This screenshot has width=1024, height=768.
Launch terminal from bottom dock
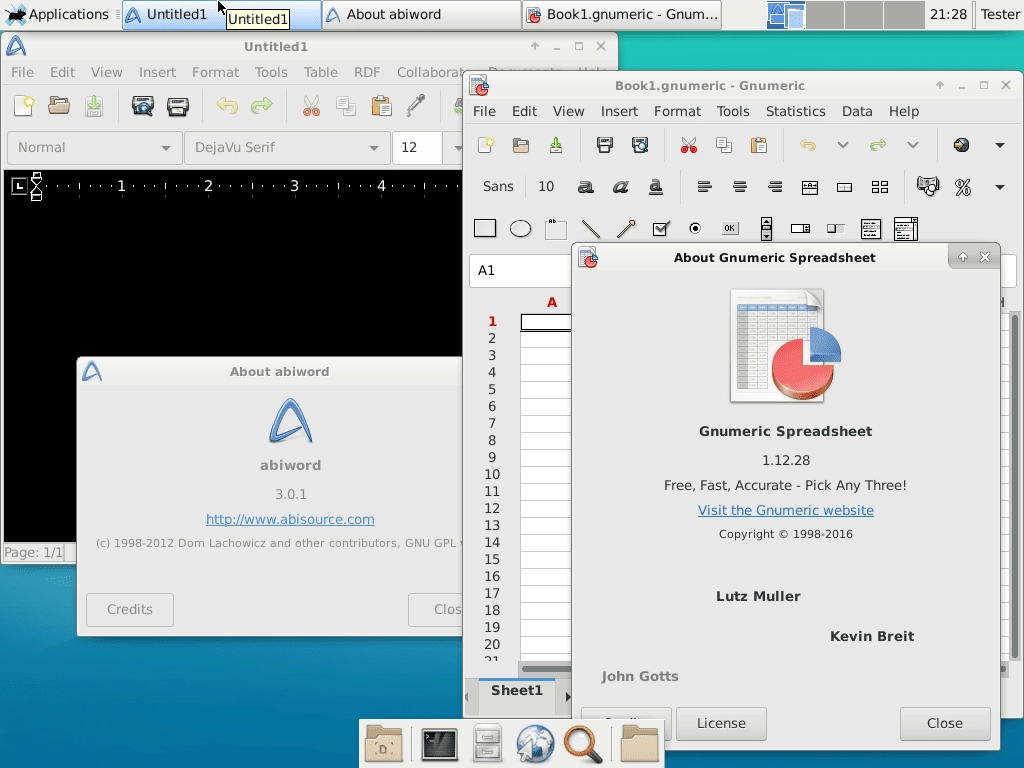[x=439, y=744]
